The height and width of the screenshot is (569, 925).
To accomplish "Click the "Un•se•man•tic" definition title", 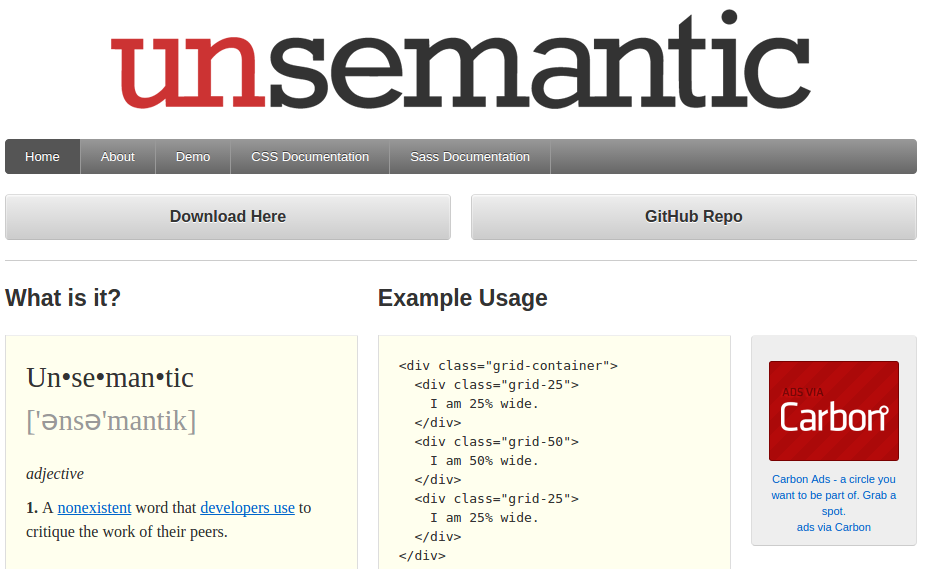I will click(110, 378).
